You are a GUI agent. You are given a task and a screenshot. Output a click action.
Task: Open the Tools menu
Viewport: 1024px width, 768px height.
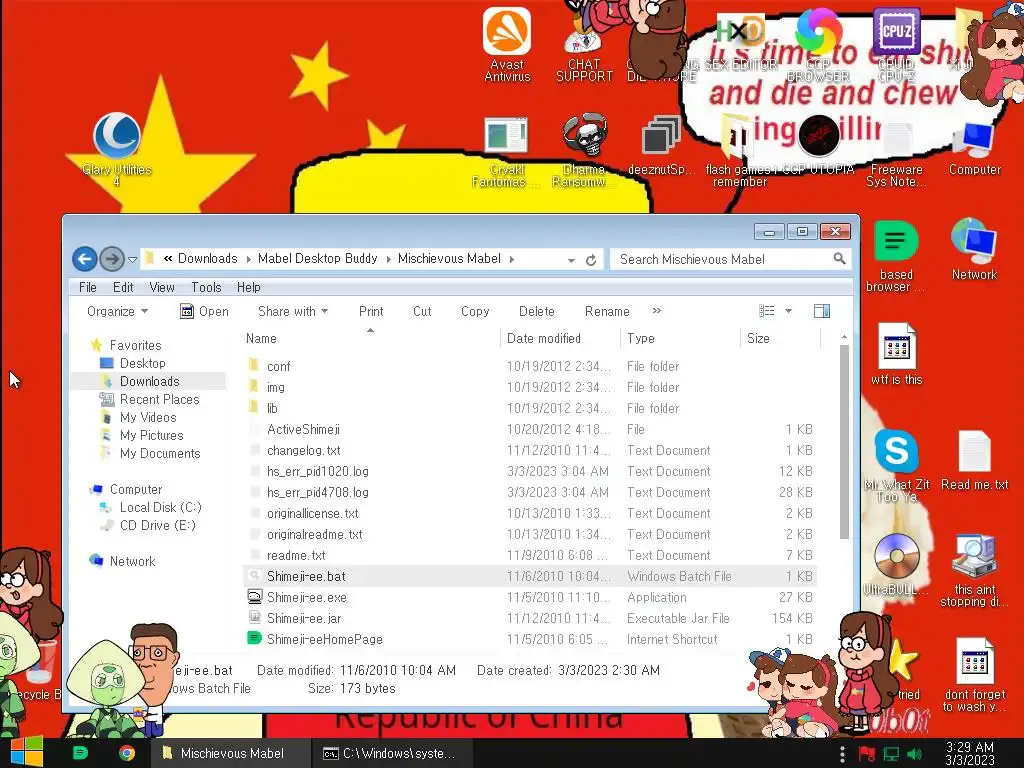(x=206, y=287)
